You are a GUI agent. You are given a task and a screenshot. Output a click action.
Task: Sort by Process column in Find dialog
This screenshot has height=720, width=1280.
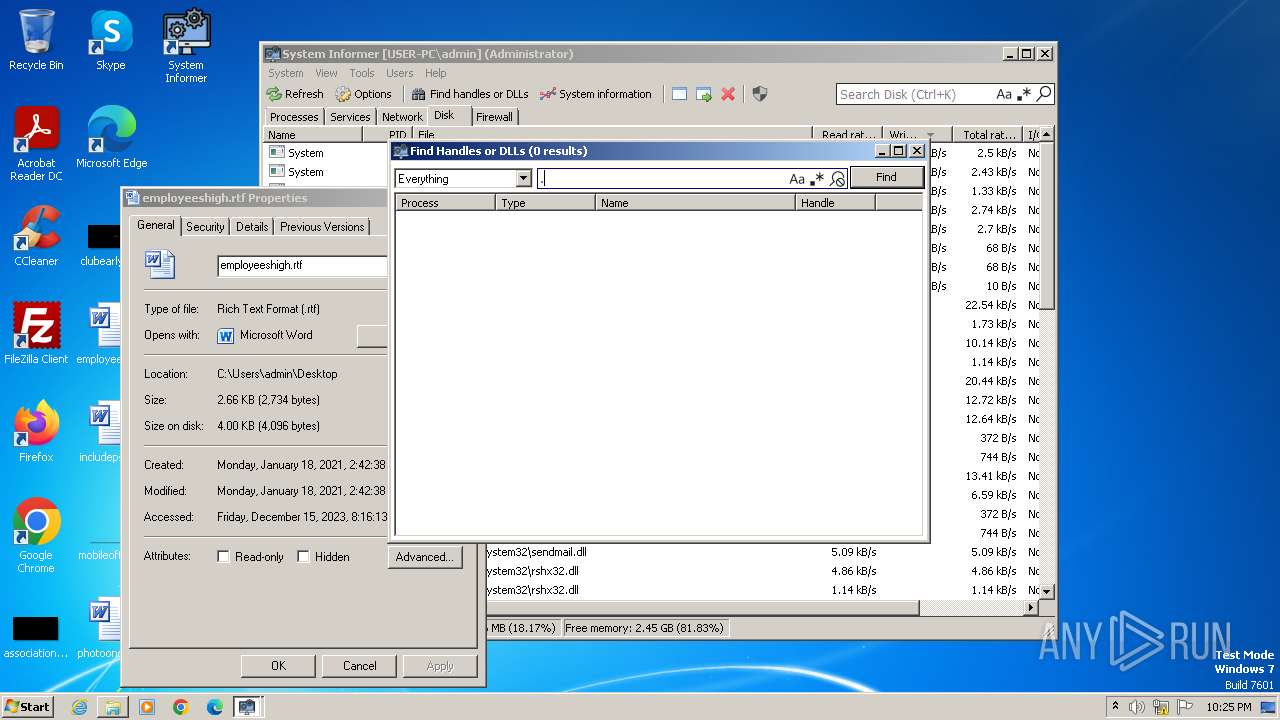click(445, 203)
